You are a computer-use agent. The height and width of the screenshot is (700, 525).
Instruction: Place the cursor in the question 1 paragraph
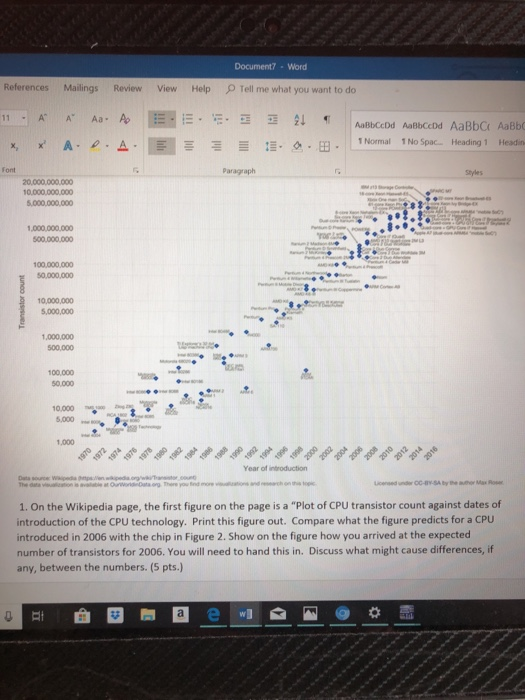point(259,537)
